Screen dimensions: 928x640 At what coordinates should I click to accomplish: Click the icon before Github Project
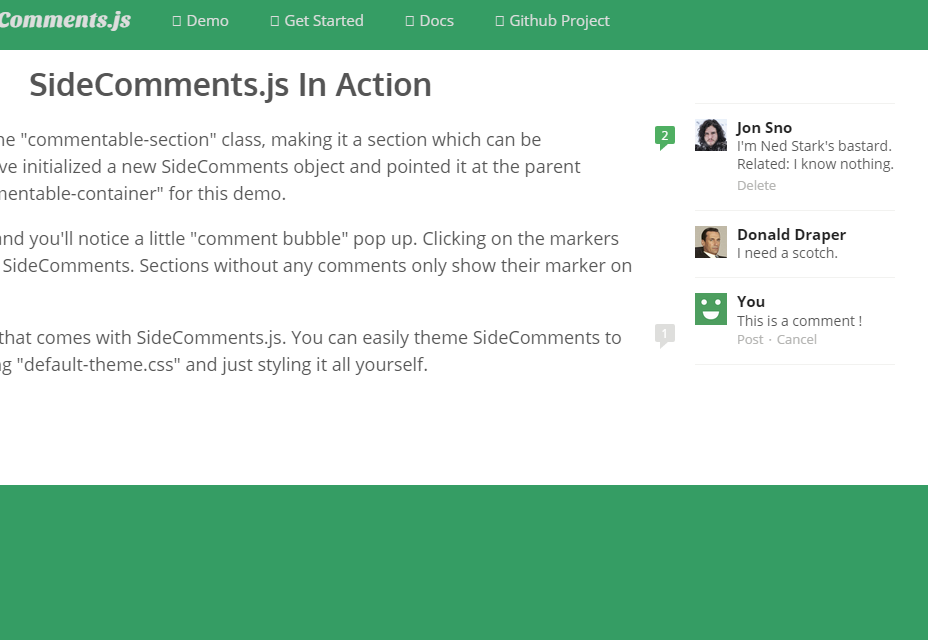500,21
